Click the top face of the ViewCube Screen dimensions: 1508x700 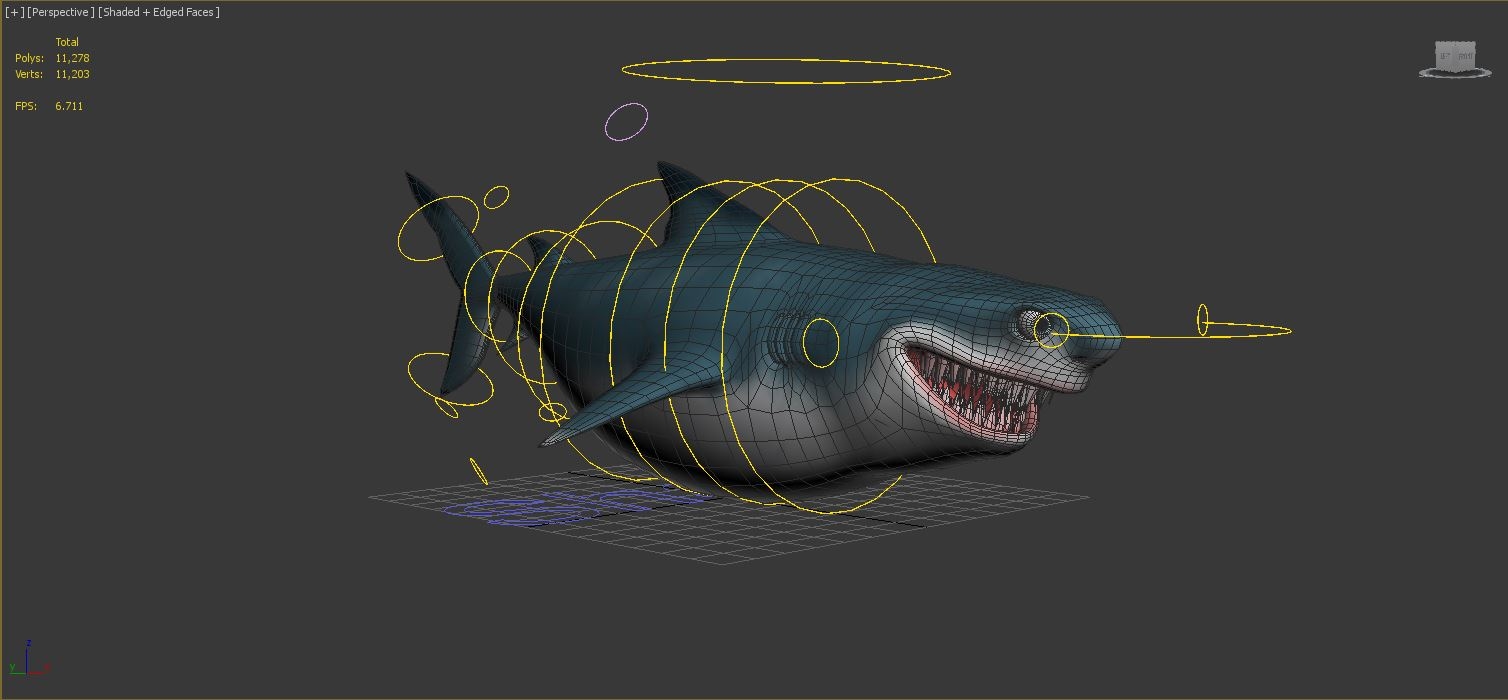pyautogui.click(x=1455, y=43)
